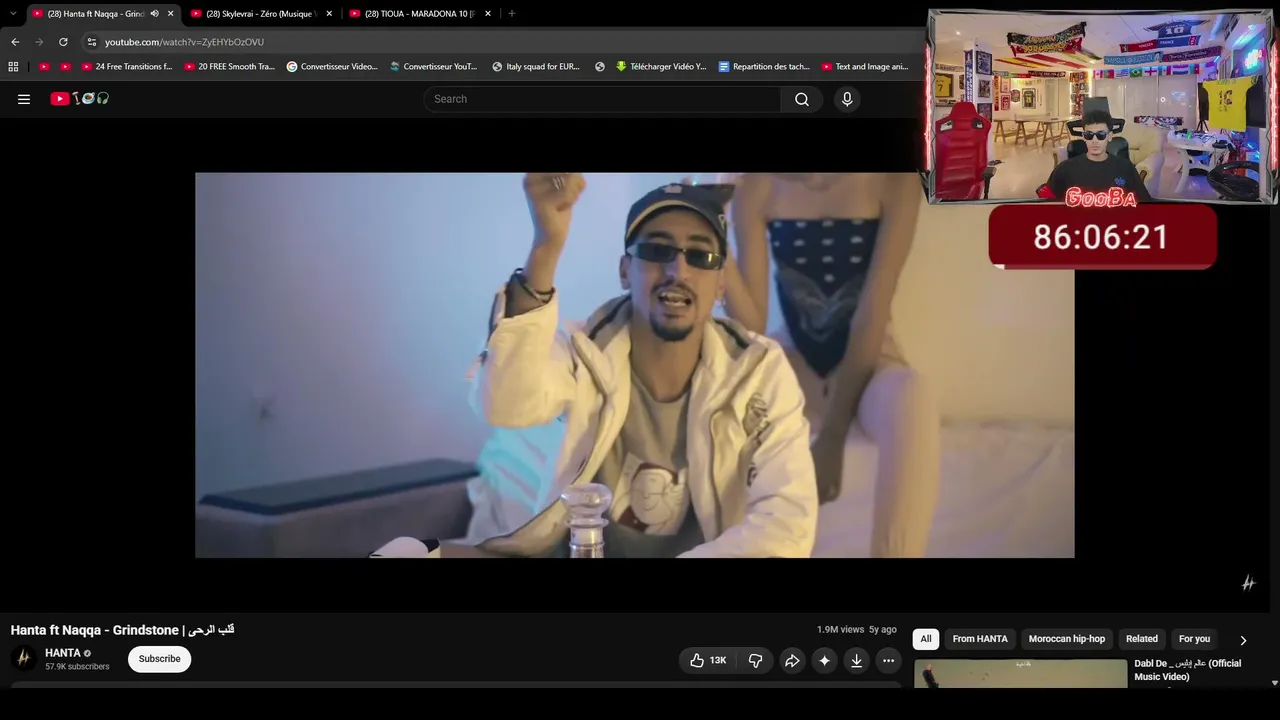This screenshot has height=720, width=1280.
Task: View site information icon in address bar
Action: [91, 42]
